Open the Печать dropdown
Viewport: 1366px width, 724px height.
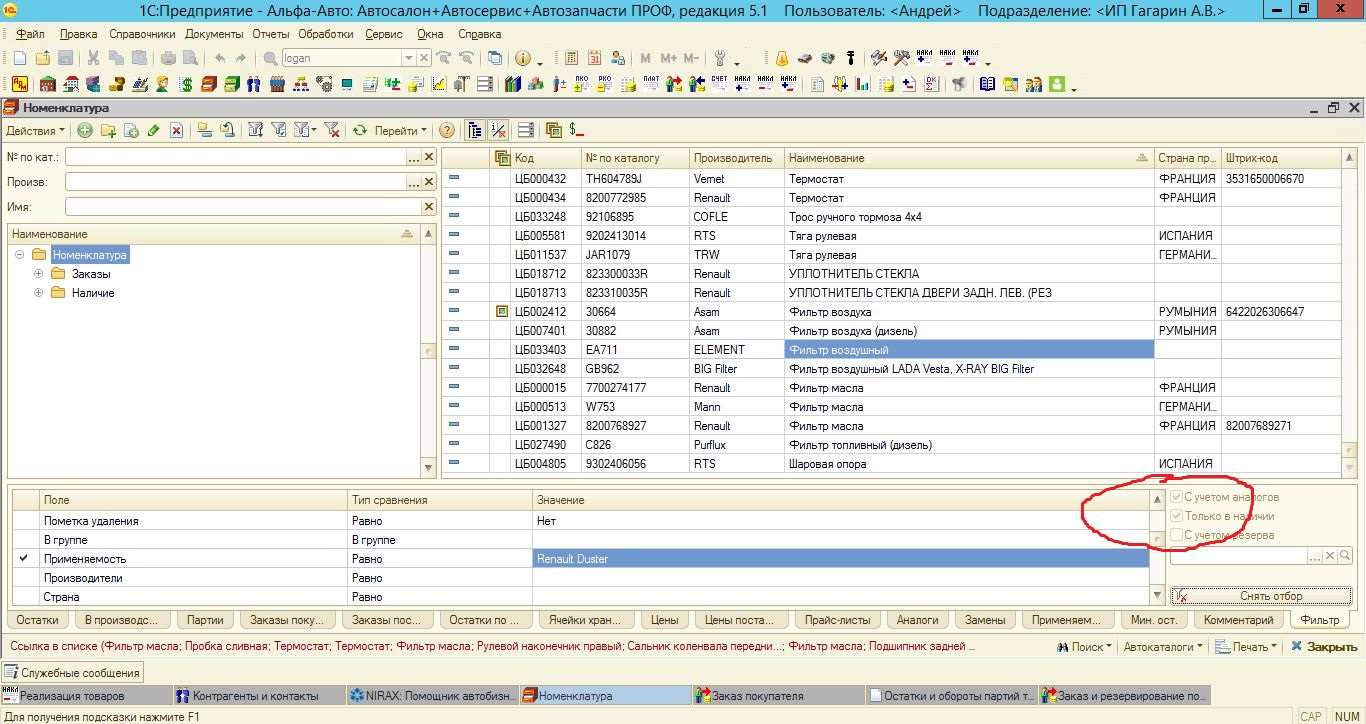coord(1247,647)
